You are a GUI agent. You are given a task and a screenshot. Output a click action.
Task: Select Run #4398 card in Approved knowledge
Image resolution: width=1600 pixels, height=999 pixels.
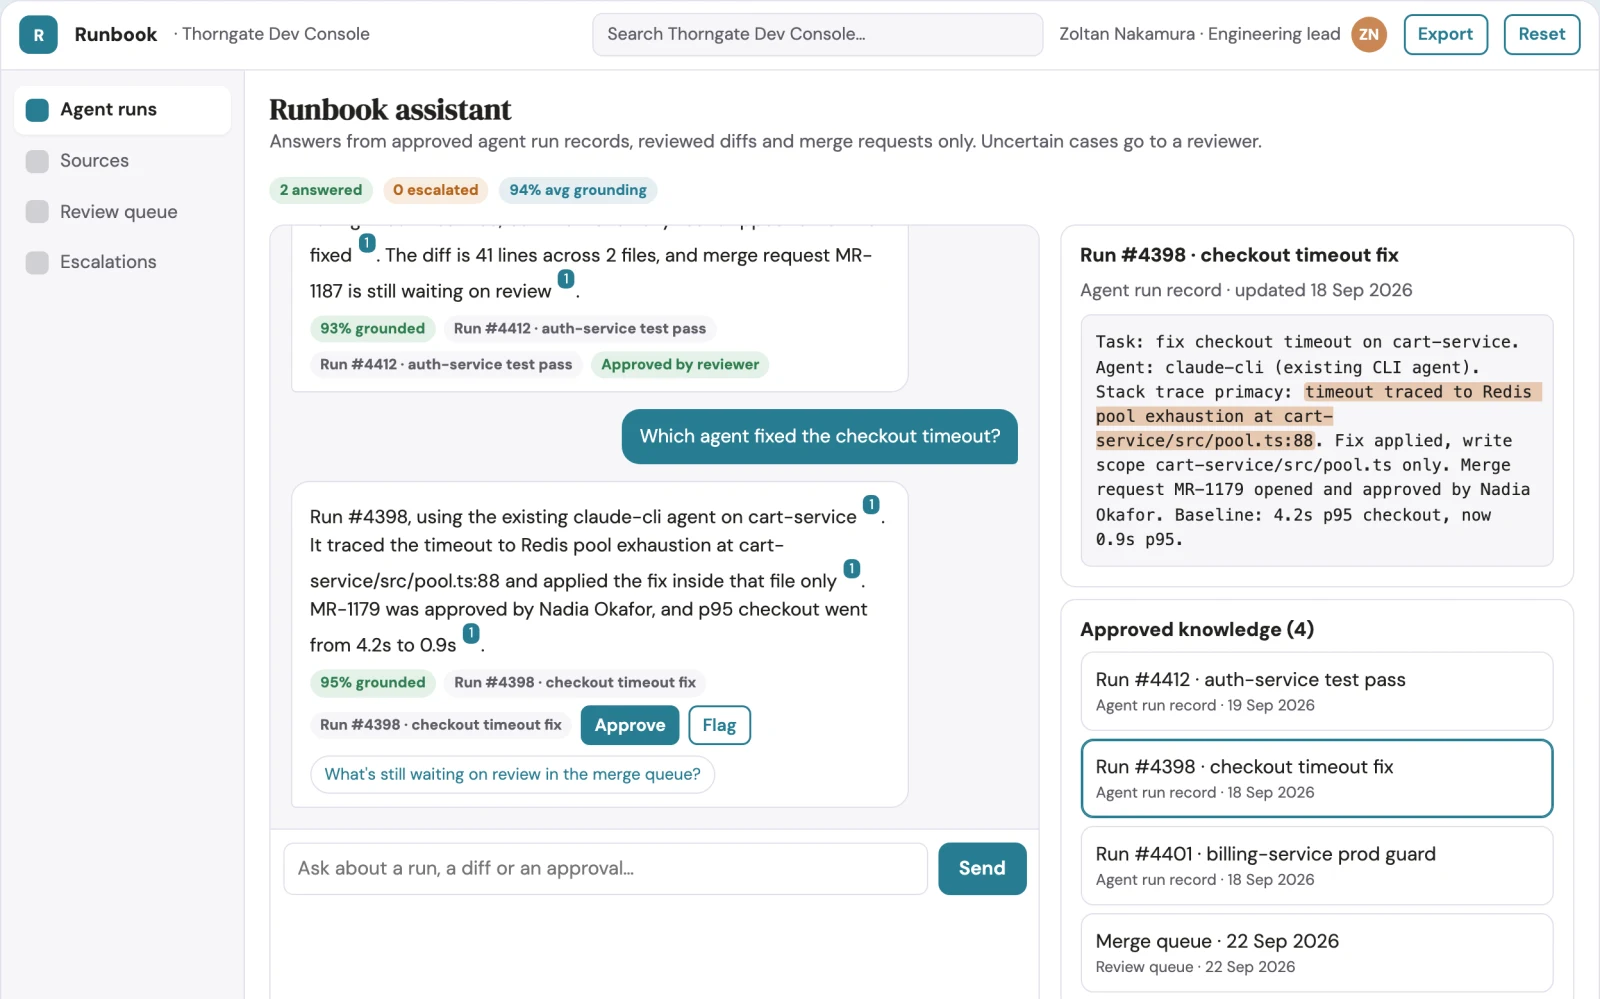coord(1316,779)
